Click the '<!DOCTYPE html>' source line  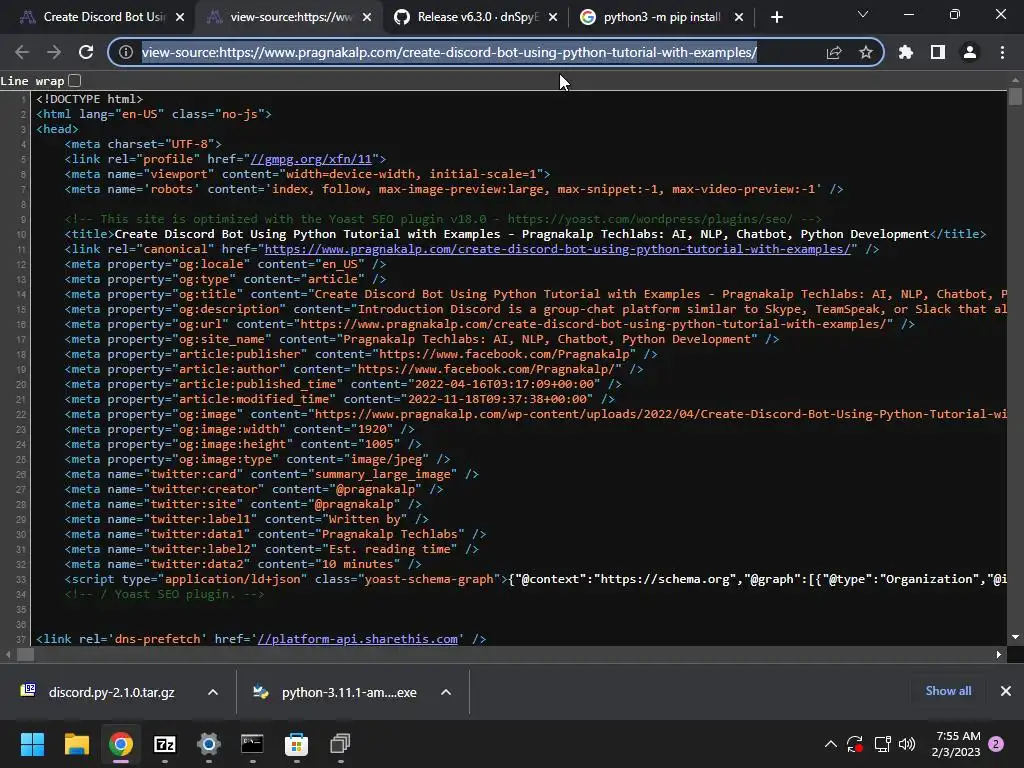coord(89,99)
